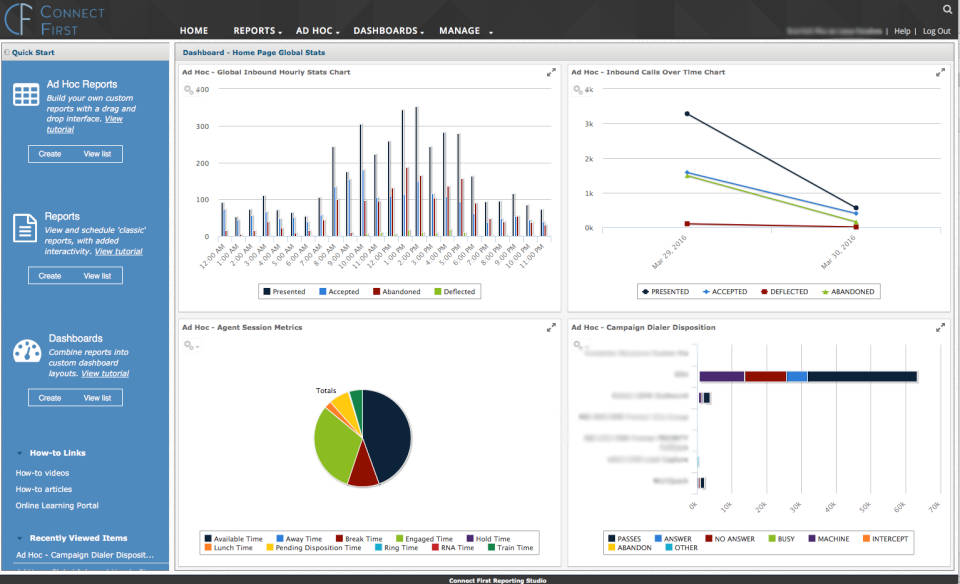
Task: Maximize the Campaign Dialer Disposition chart
Action: 940,327
